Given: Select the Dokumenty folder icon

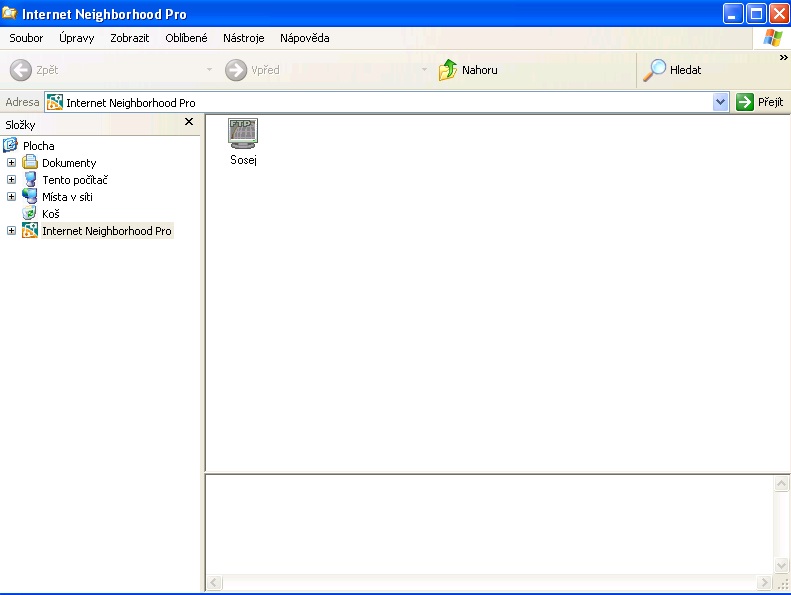Looking at the screenshot, I should 30,163.
